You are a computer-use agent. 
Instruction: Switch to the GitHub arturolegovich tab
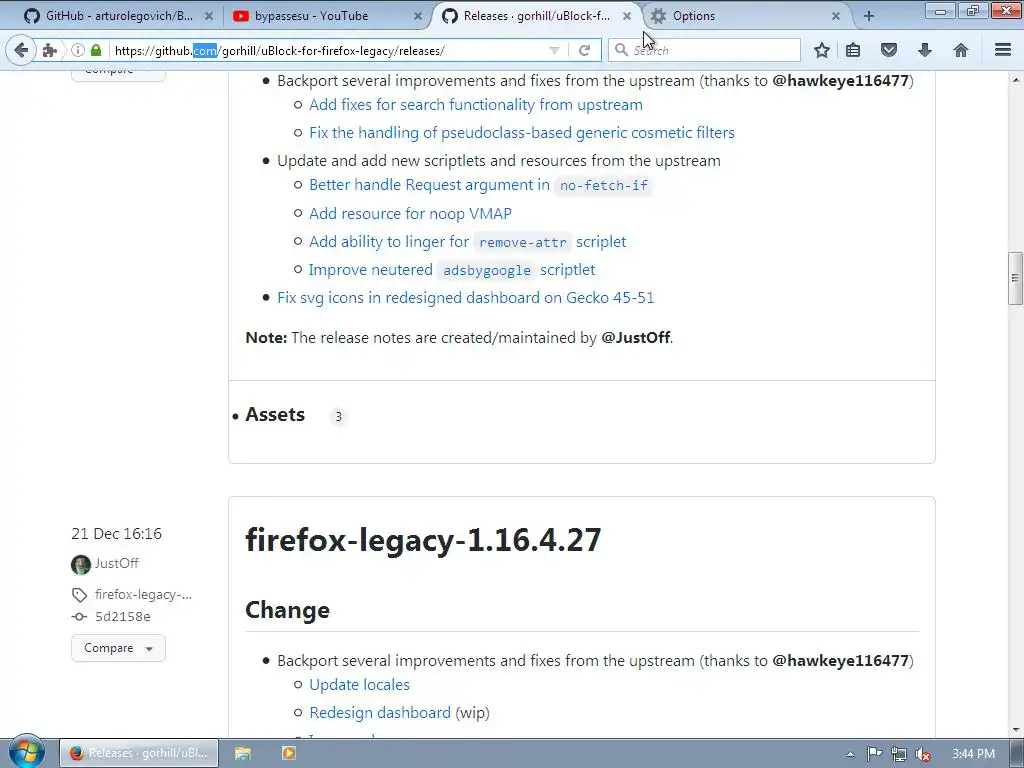coord(118,16)
